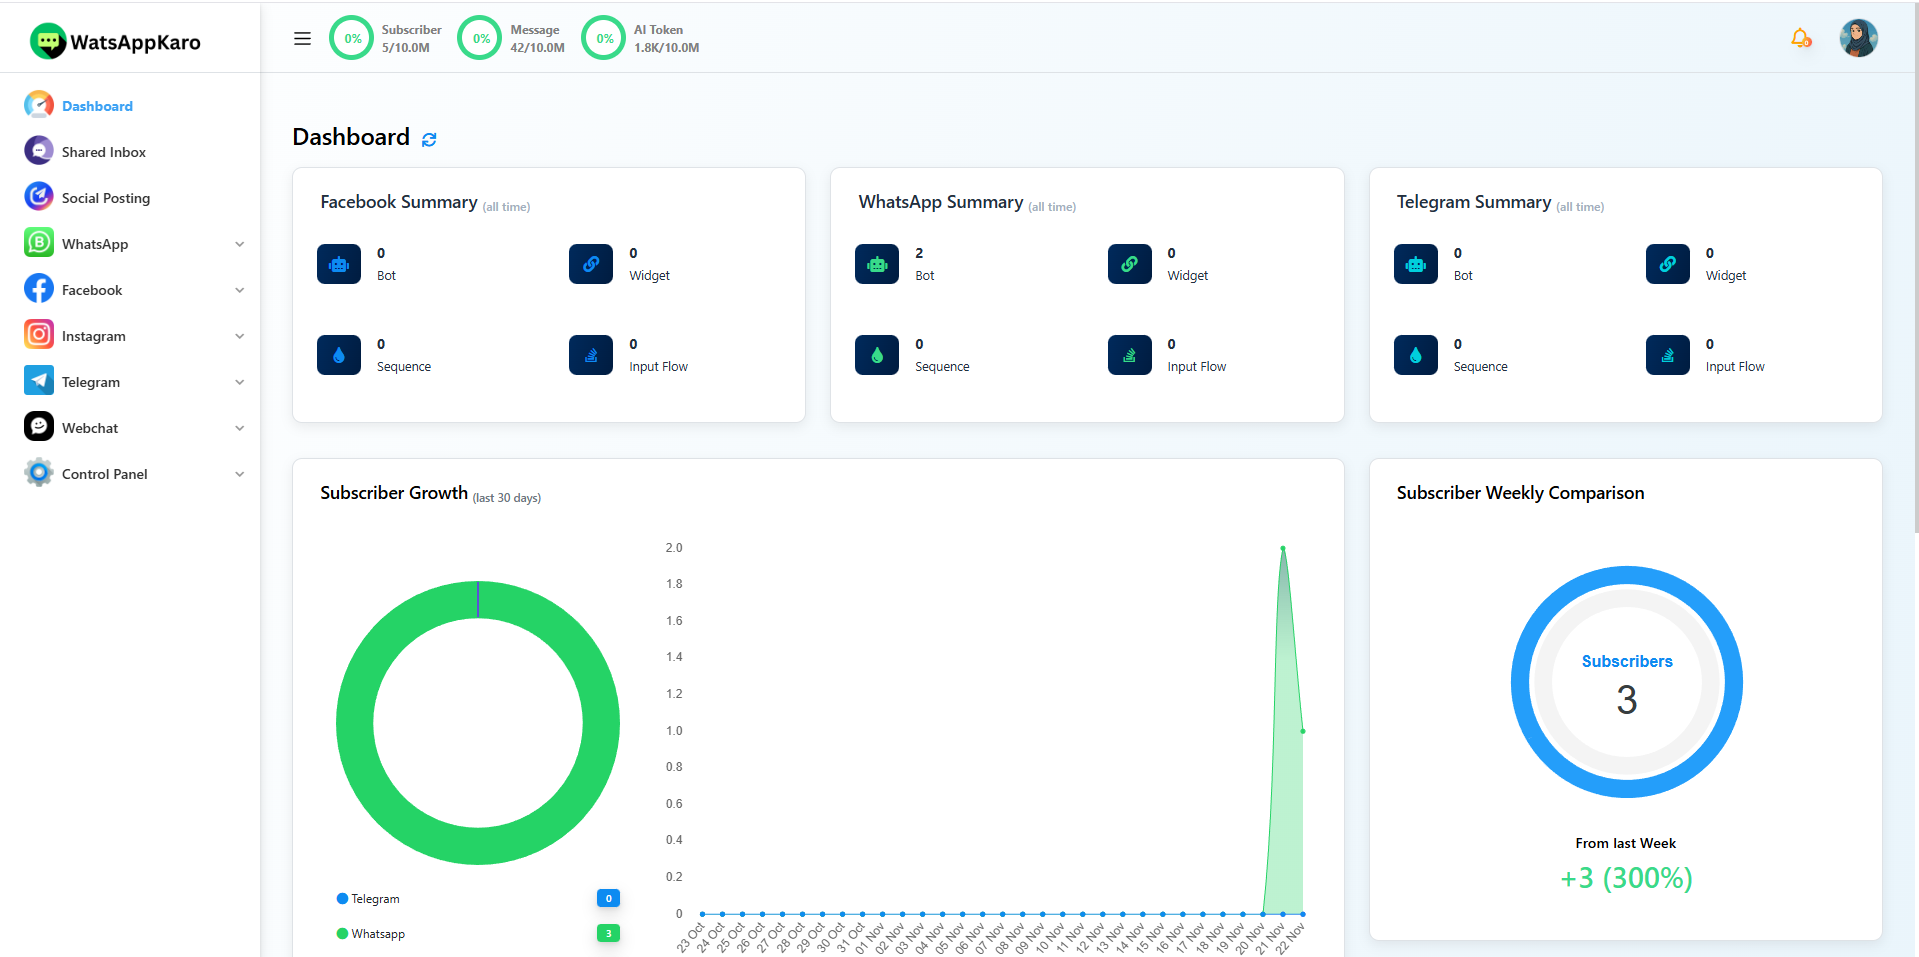Screen dimensions: 1919x957
Task: Click the Telegram count badge 0
Action: click(608, 898)
